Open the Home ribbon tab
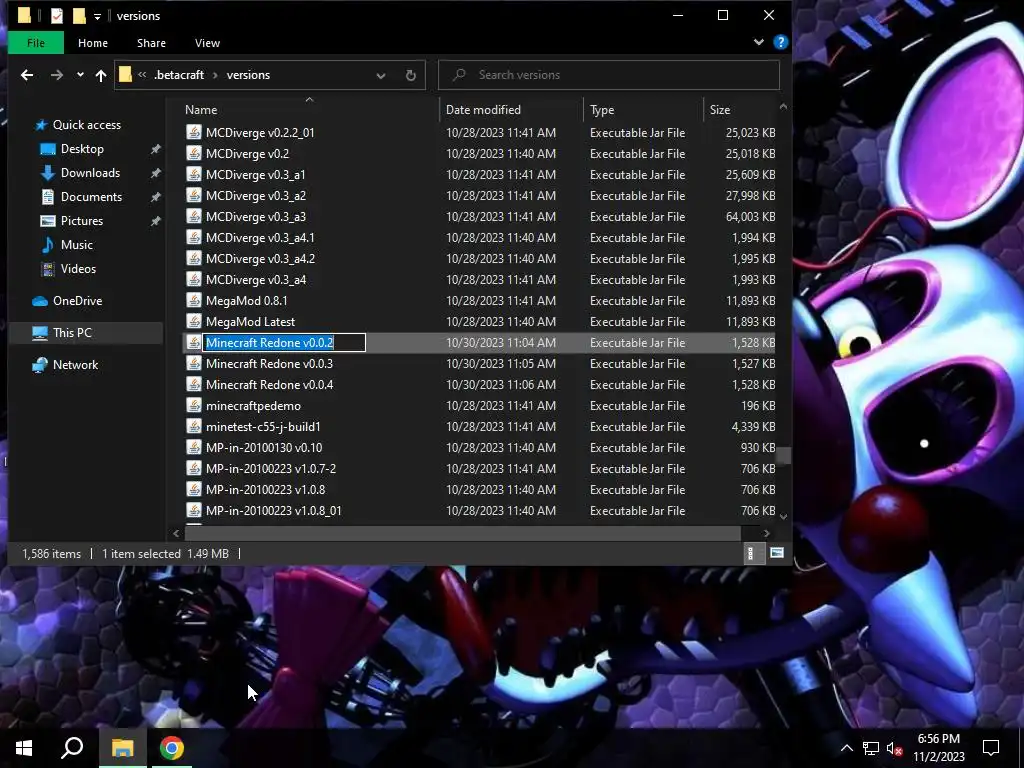1024x768 pixels. pyautogui.click(x=93, y=43)
